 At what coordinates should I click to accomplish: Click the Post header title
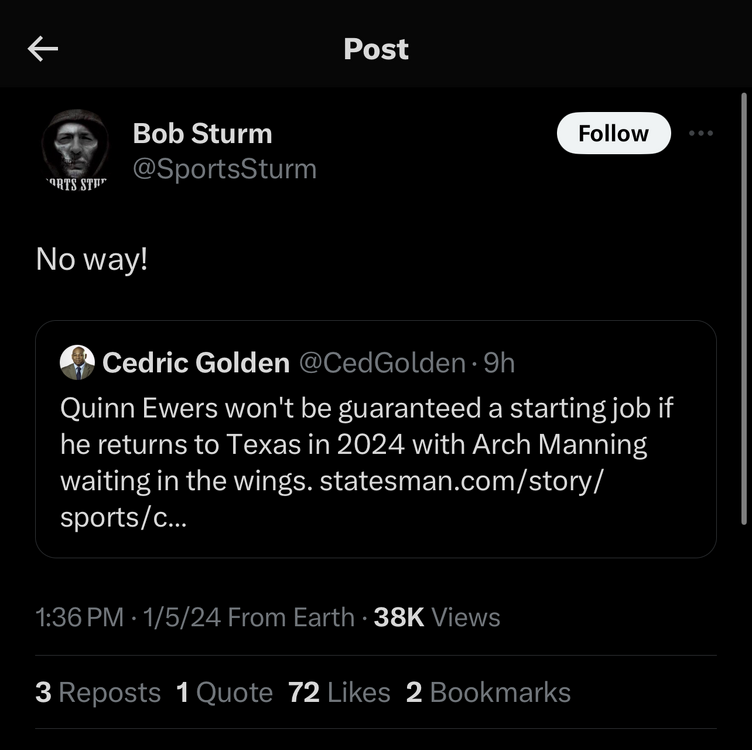point(376,49)
